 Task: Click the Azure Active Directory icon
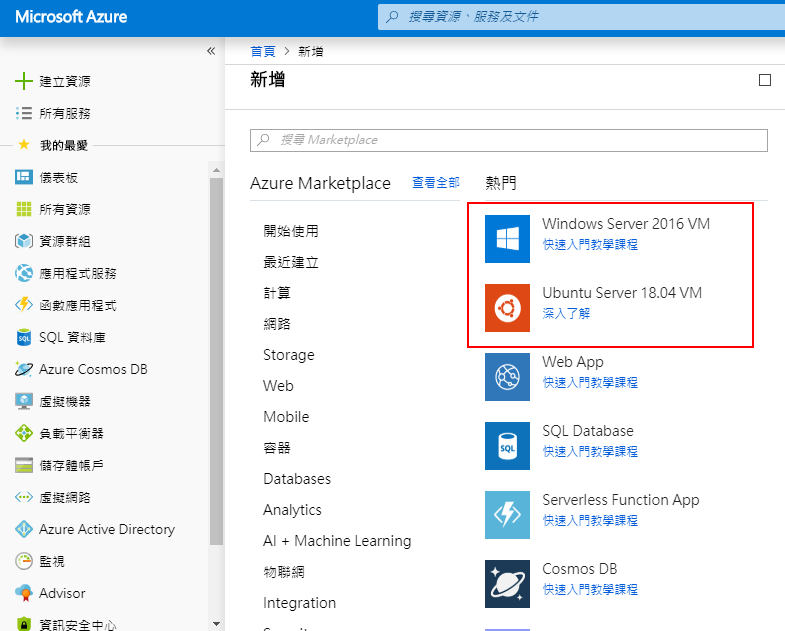pos(24,529)
